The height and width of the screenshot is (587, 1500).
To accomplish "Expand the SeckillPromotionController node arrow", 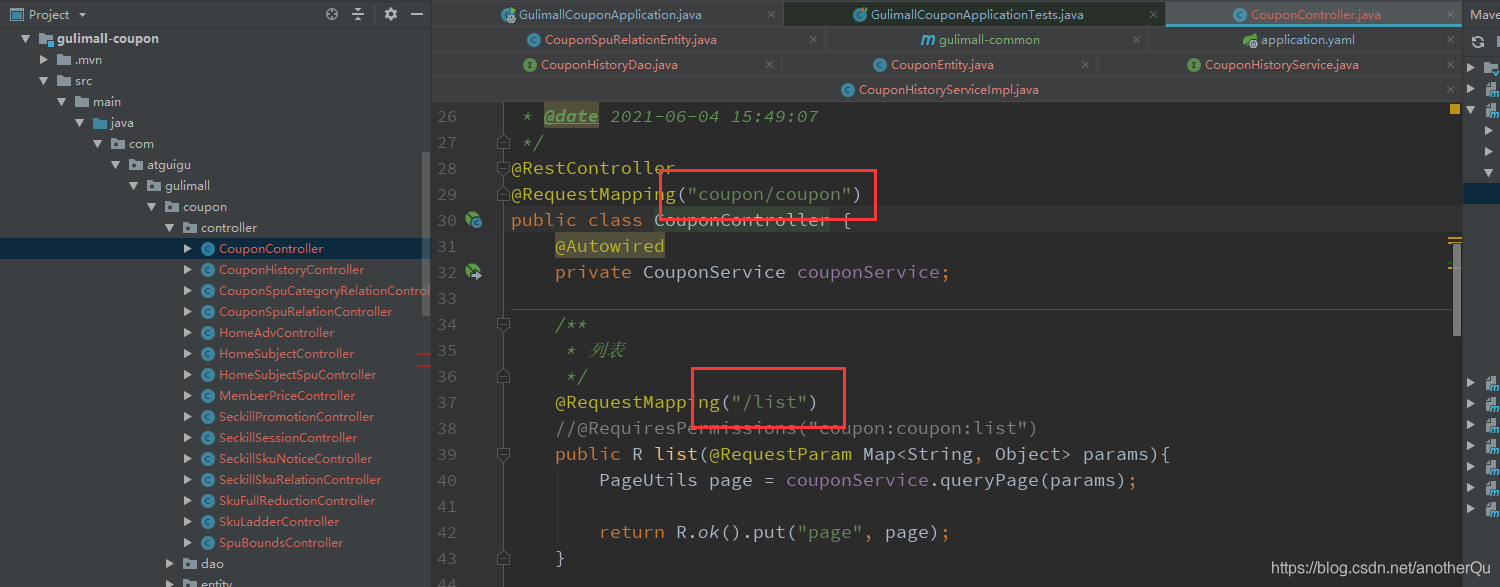I will tap(188, 417).
